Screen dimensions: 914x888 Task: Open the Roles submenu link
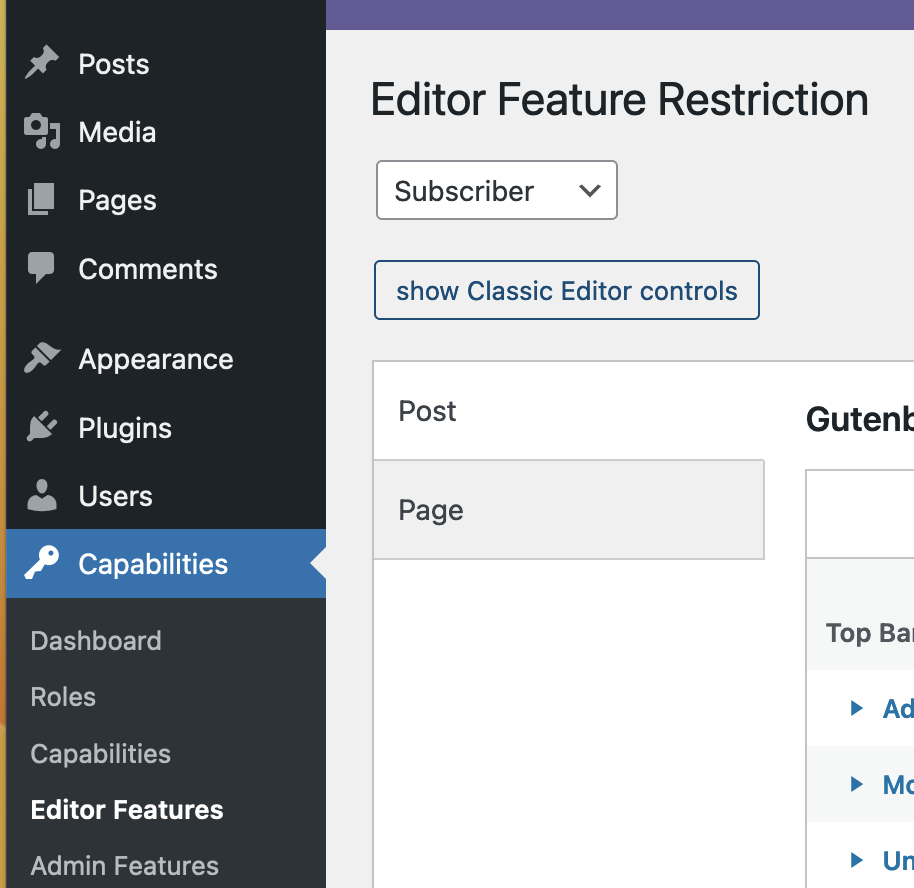click(x=63, y=697)
